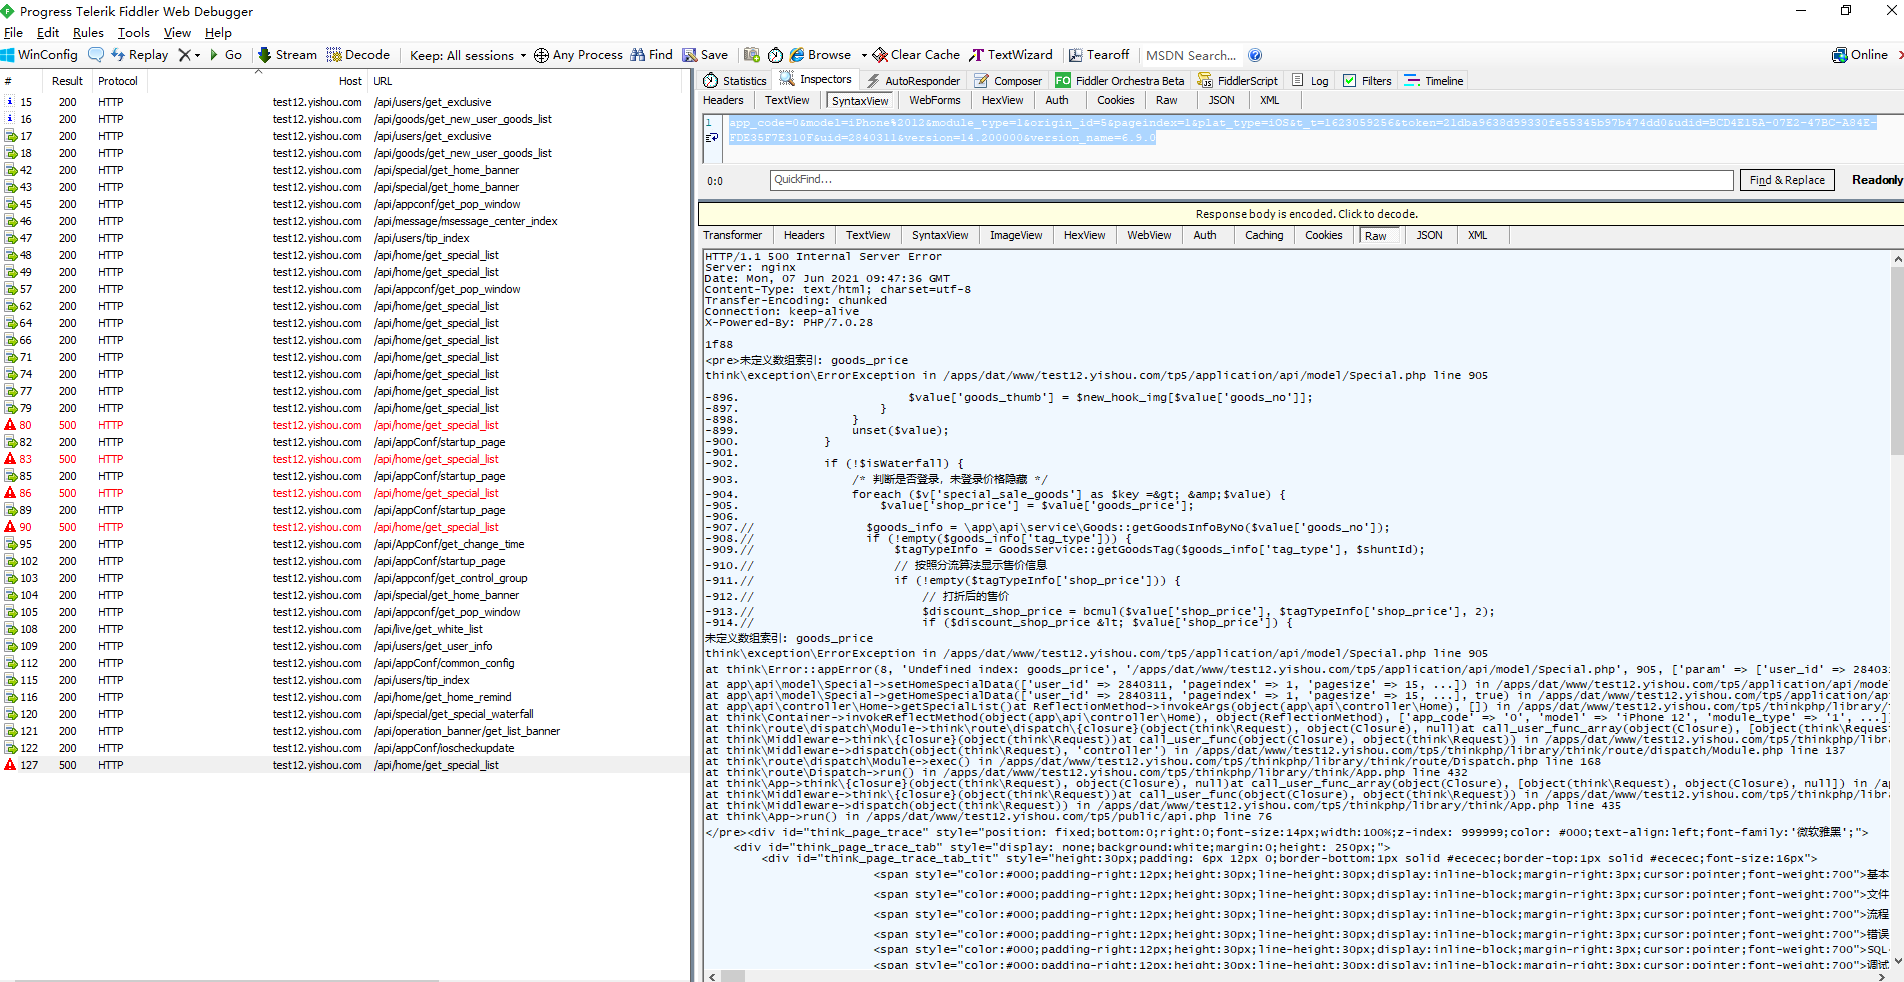Open Composer tab
This screenshot has width=1904, height=982.
click(1008, 80)
